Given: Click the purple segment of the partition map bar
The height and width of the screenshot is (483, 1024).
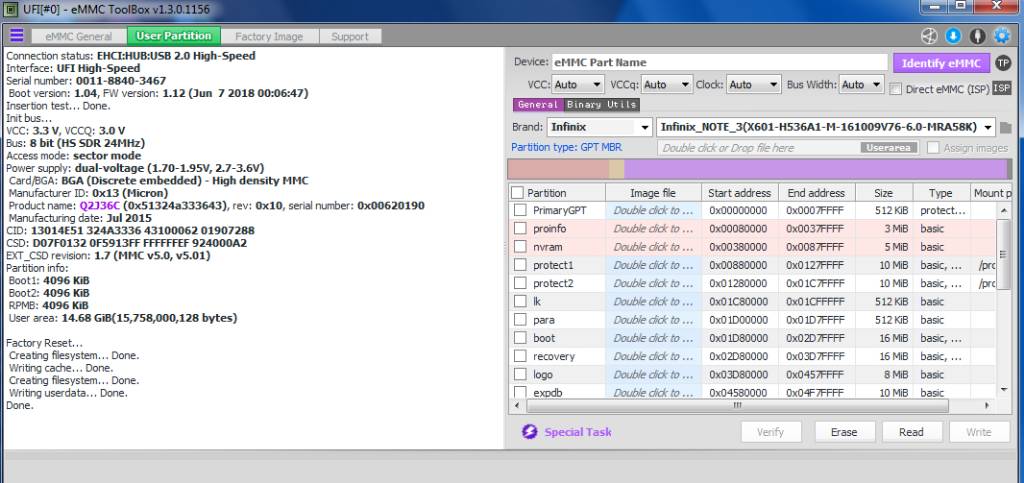Looking at the screenshot, I should pos(816,169).
